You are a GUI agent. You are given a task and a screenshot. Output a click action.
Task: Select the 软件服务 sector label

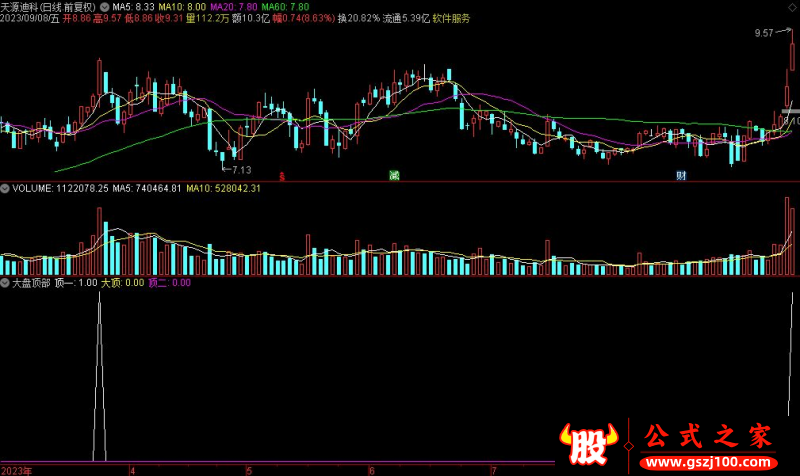coord(451,18)
